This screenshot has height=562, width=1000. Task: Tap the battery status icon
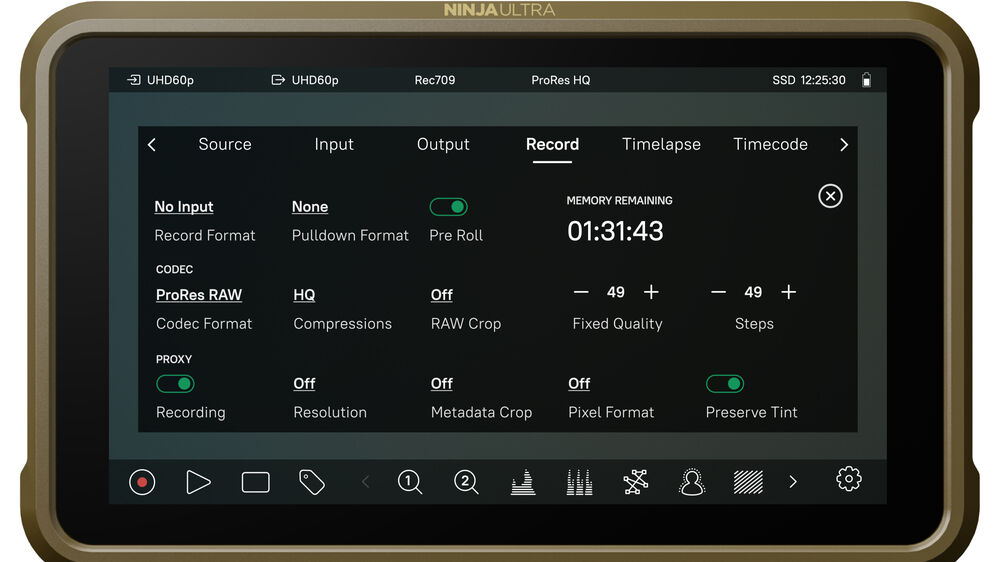[866, 80]
